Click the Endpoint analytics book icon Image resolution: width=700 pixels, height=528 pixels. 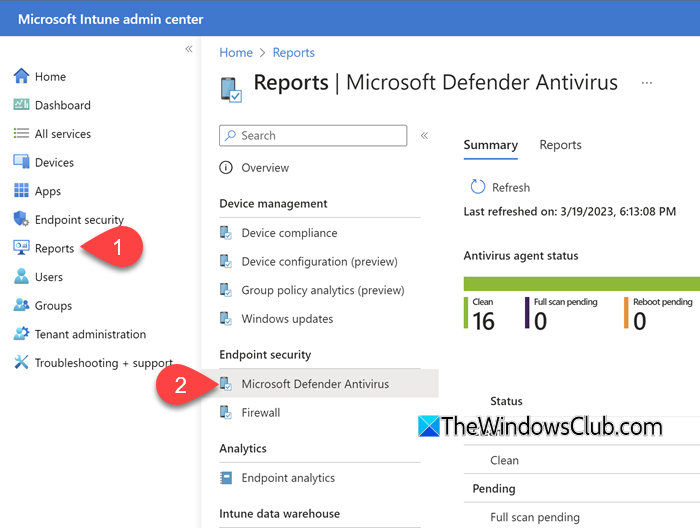point(226,478)
